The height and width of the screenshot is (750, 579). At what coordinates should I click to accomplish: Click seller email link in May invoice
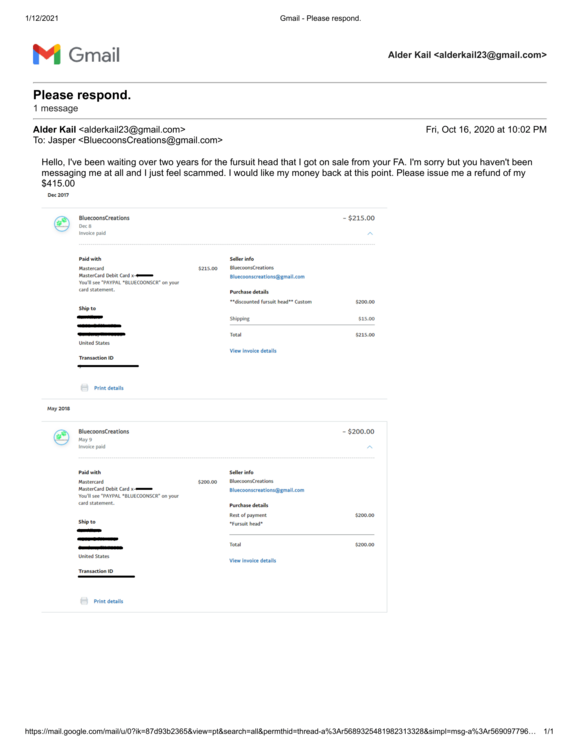coord(267,490)
